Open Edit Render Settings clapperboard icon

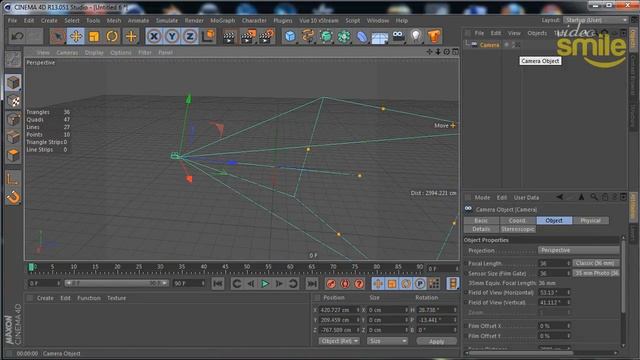point(267,36)
